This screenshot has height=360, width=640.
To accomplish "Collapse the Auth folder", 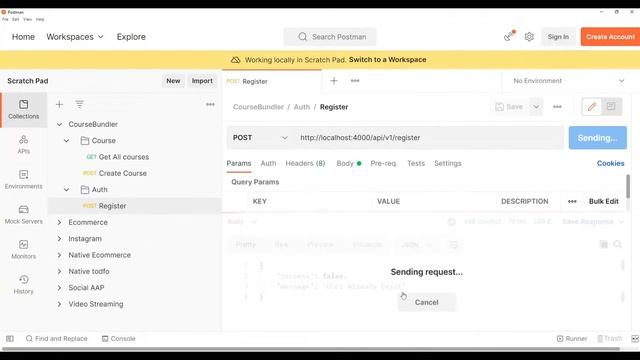I will (x=67, y=189).
